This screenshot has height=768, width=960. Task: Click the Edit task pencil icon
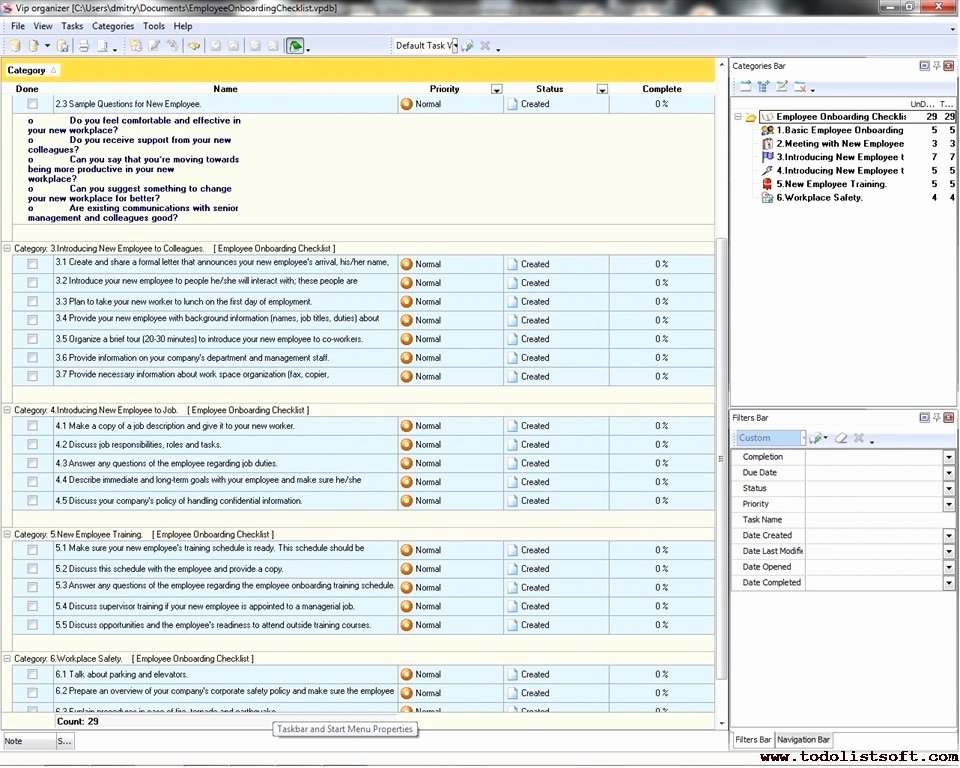[x=154, y=45]
